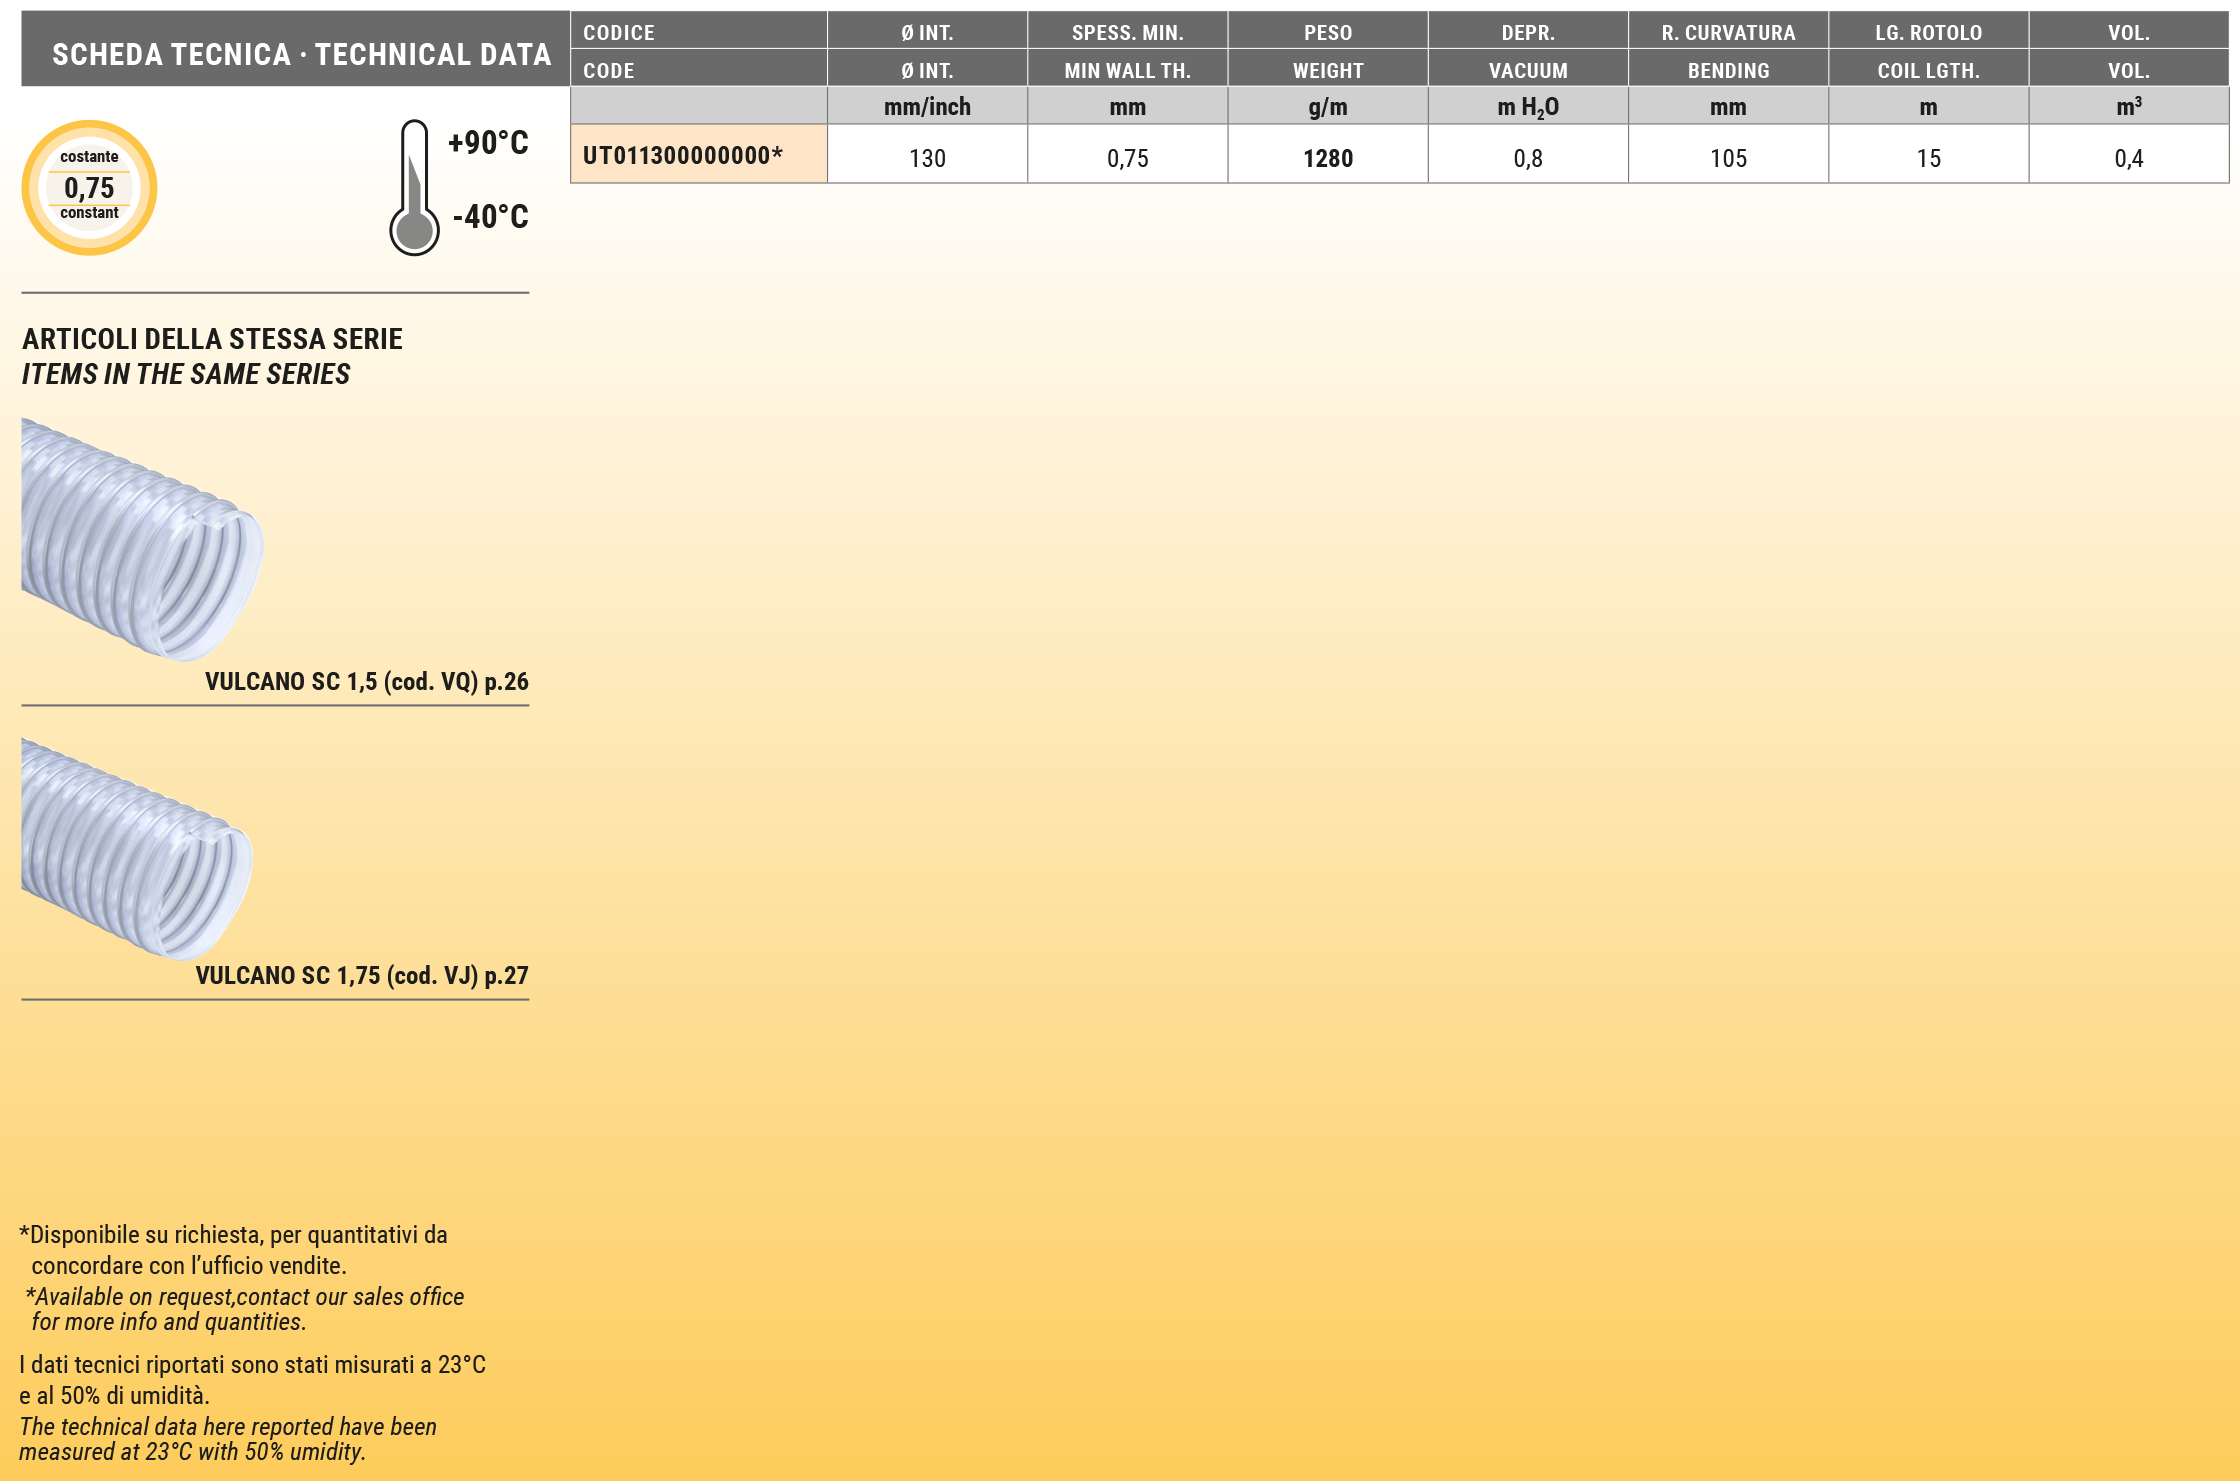Viewport: 2240px width, 1481px height.
Task: Click the SCHEDA TECNICA · TECHNICAL DATA title
Action: click(x=301, y=54)
